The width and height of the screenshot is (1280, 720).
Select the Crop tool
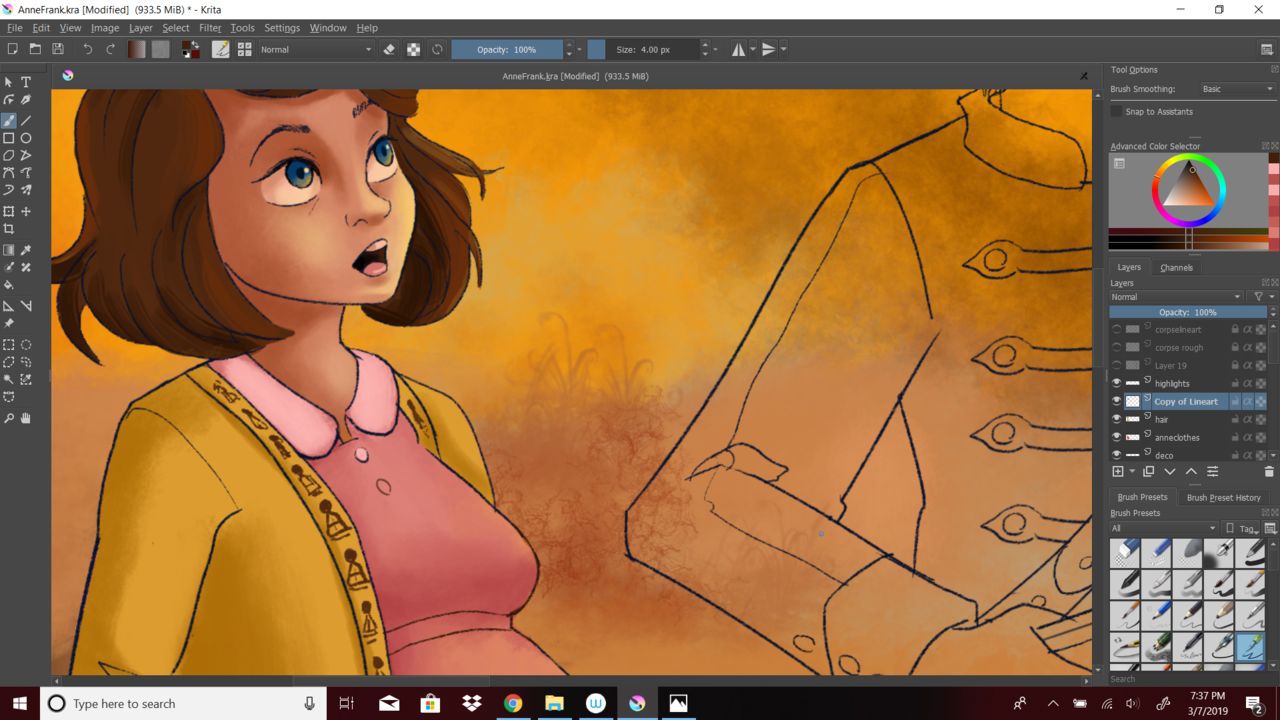(9, 229)
